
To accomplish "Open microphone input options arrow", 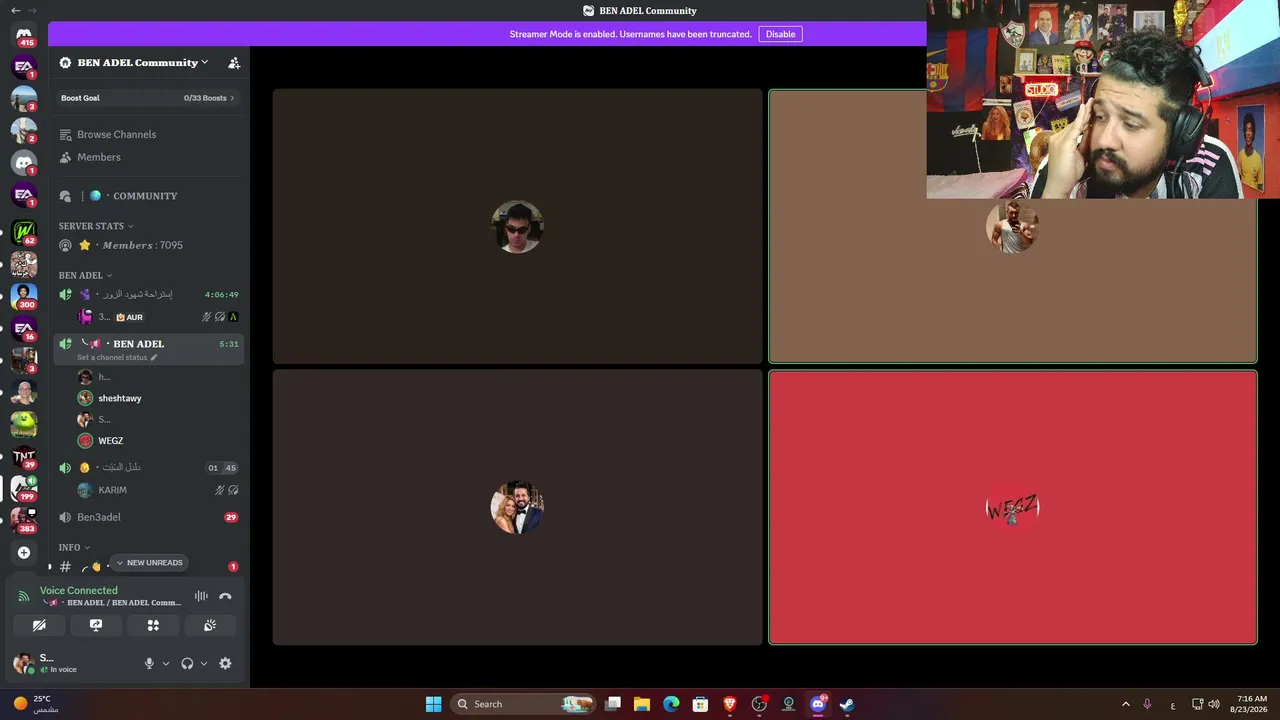I will [x=166, y=663].
